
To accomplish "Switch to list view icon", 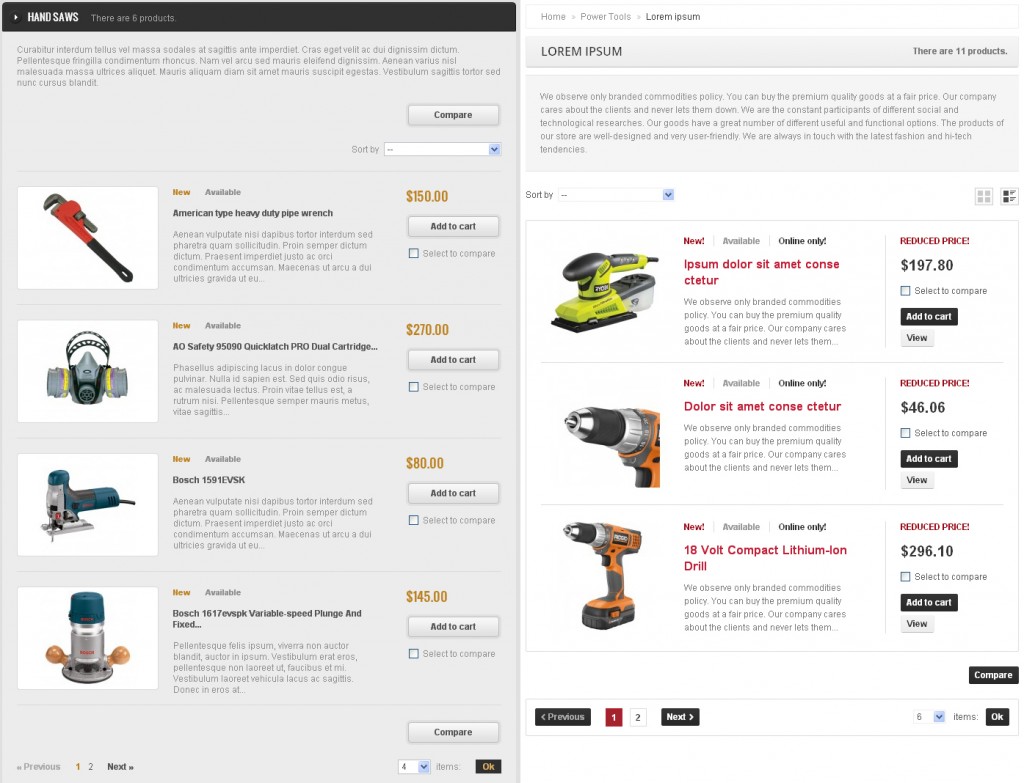I will click(x=1009, y=197).
